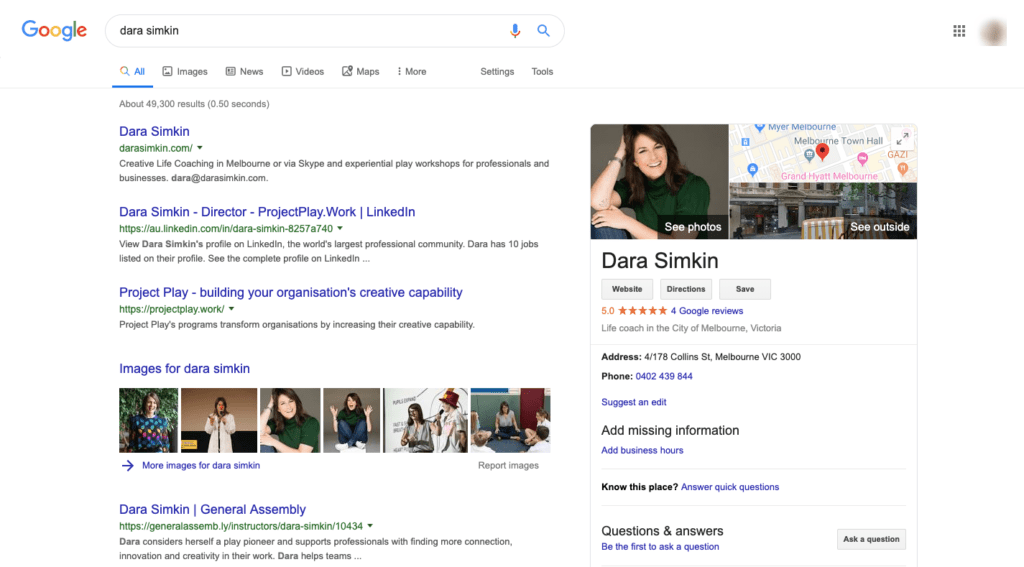The width and height of the screenshot is (1024, 567).
Task: Expand the More search options menu
Action: [x=411, y=71]
